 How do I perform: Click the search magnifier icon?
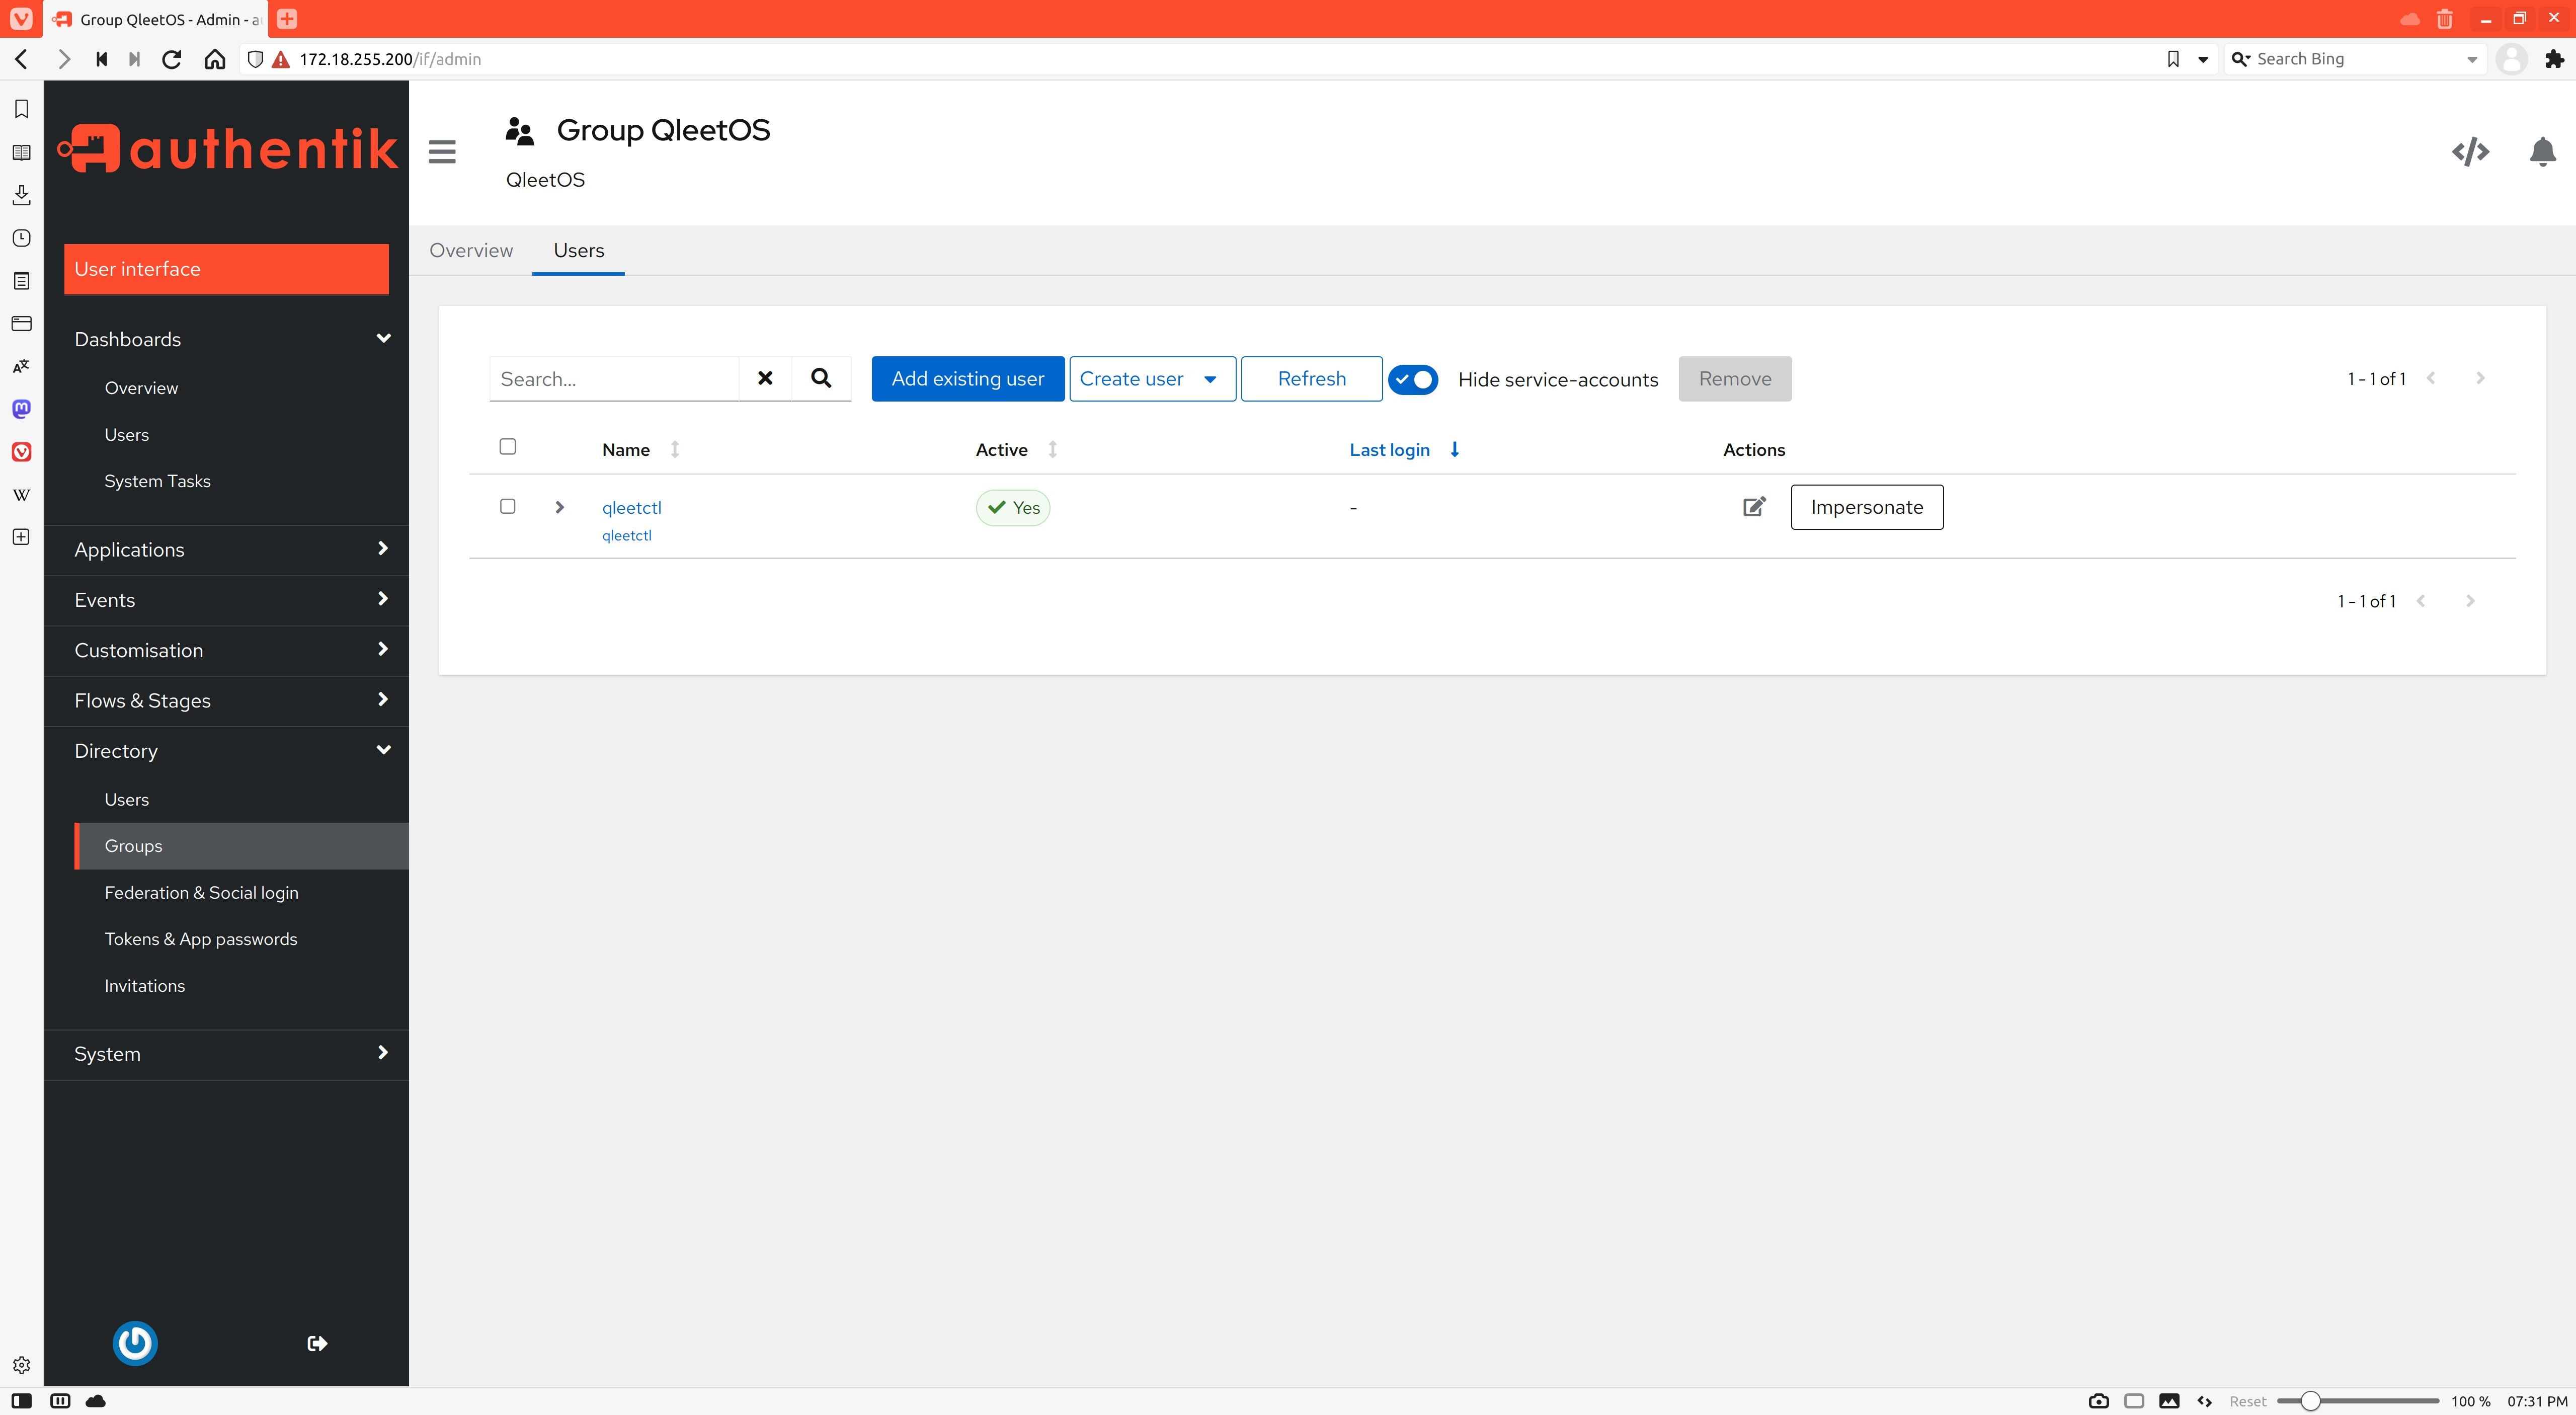pyautogui.click(x=821, y=378)
